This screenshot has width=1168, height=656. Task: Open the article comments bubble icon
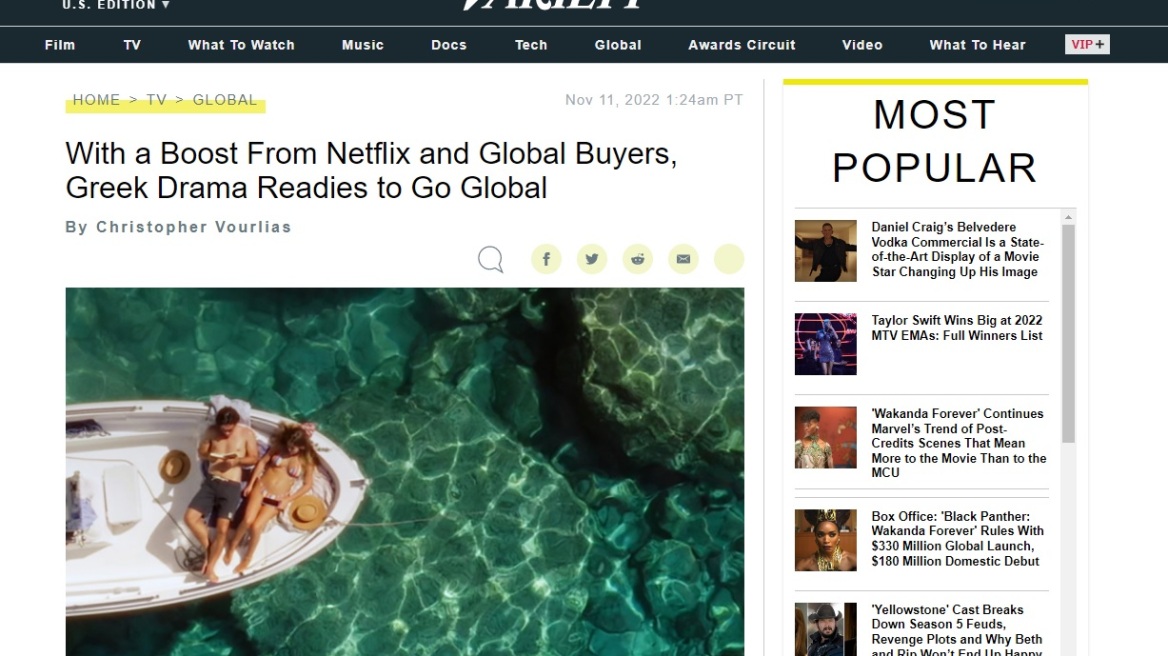[x=490, y=259]
